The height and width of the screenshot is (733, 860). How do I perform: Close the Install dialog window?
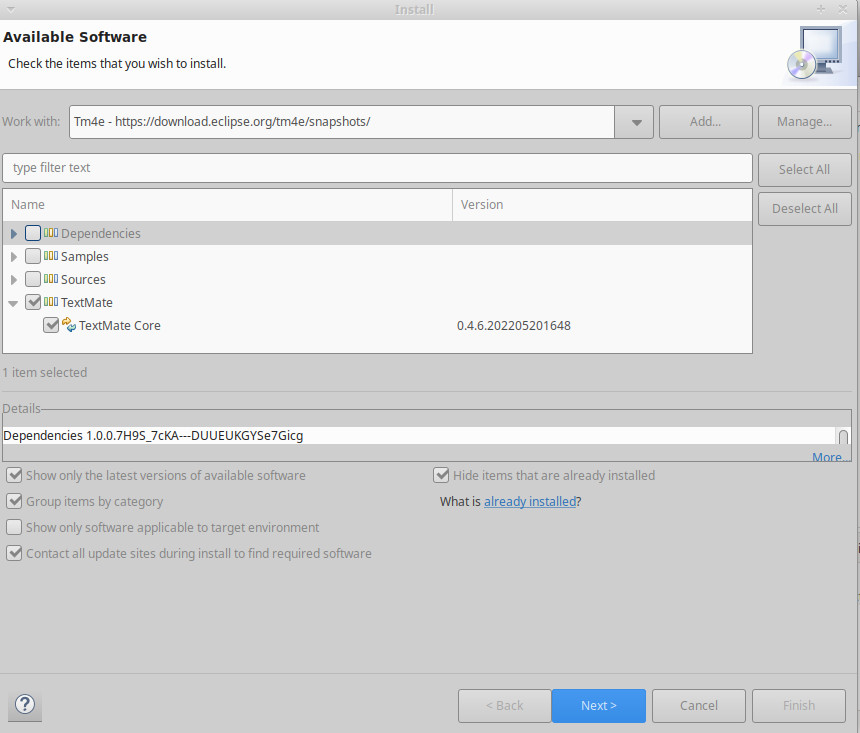click(x=843, y=9)
